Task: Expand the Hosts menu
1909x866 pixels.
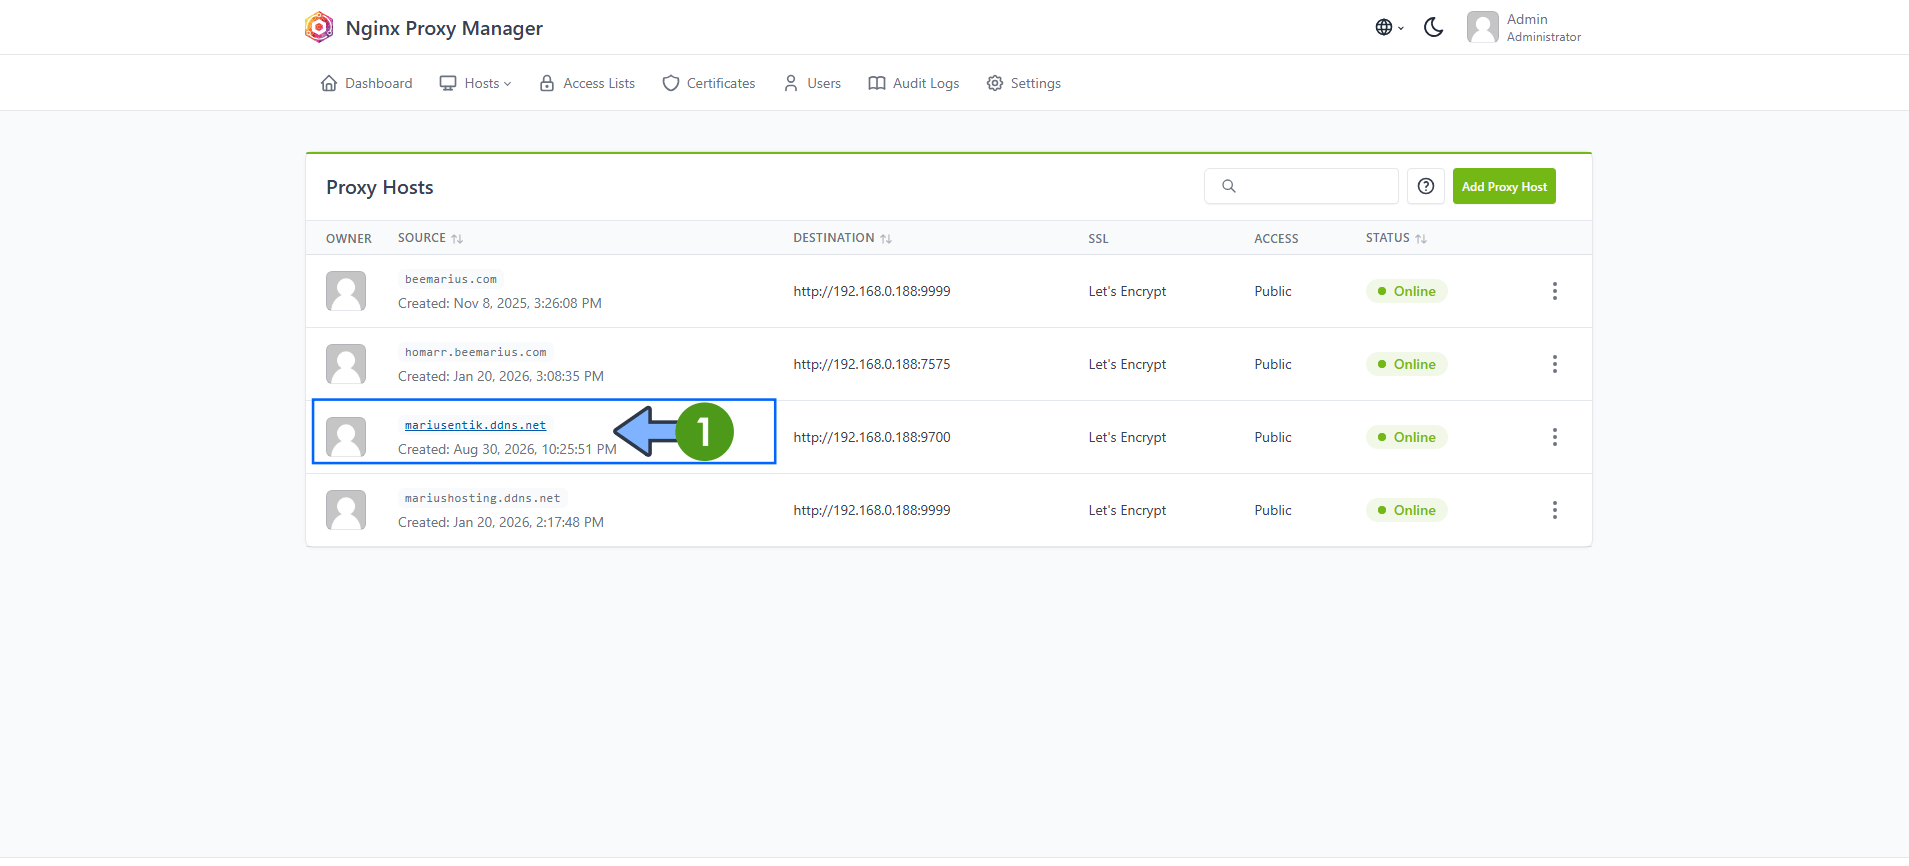Action: pyautogui.click(x=476, y=83)
